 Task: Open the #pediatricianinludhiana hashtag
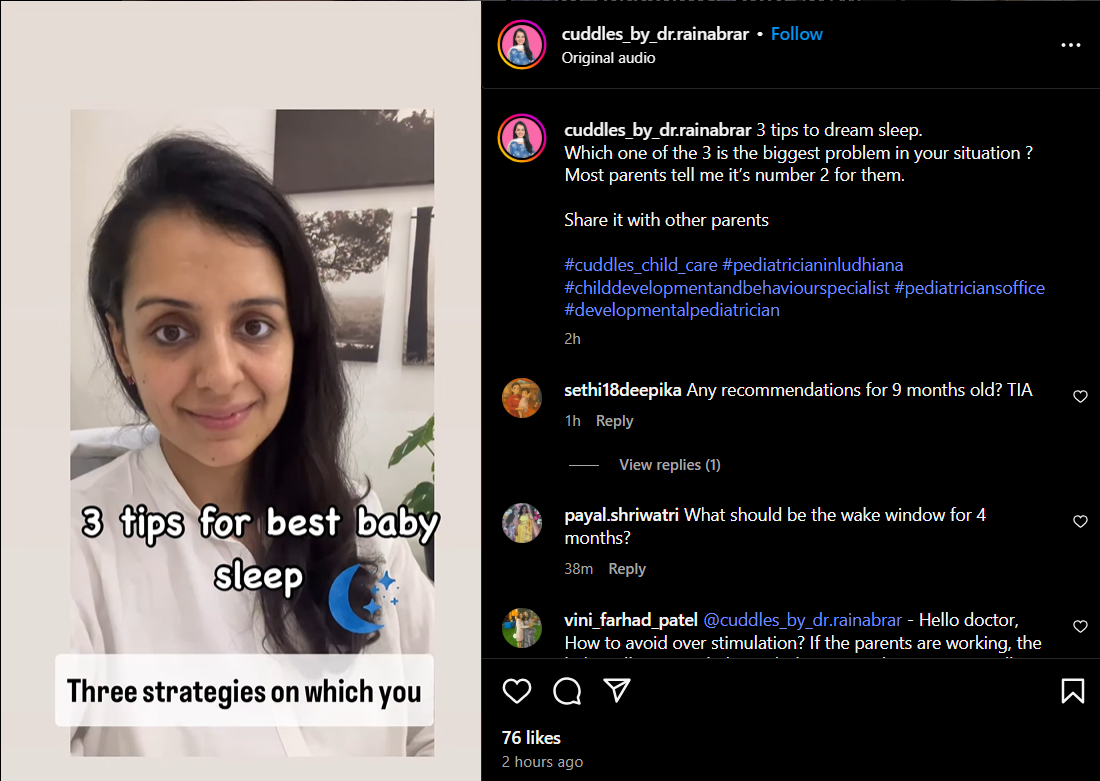pyautogui.click(x=812, y=265)
